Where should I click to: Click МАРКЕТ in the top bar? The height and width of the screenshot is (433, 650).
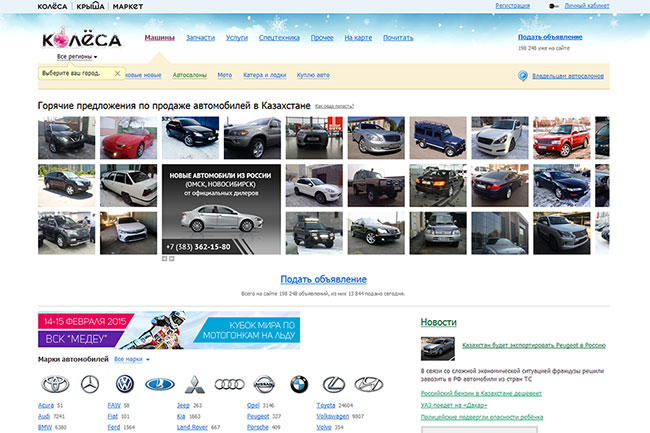coord(128,6)
